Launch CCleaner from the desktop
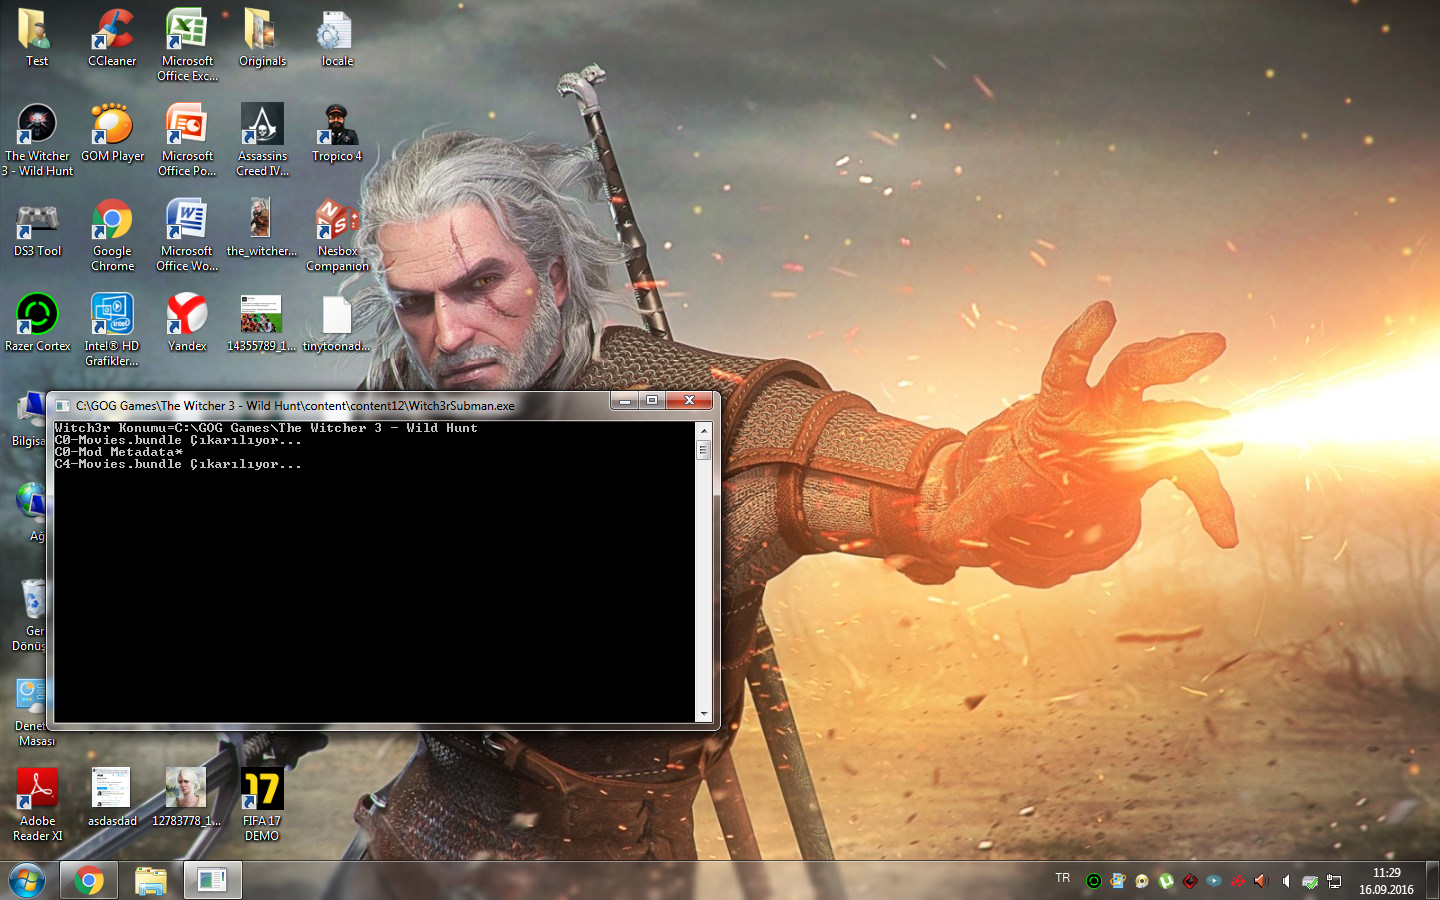 [x=112, y=38]
